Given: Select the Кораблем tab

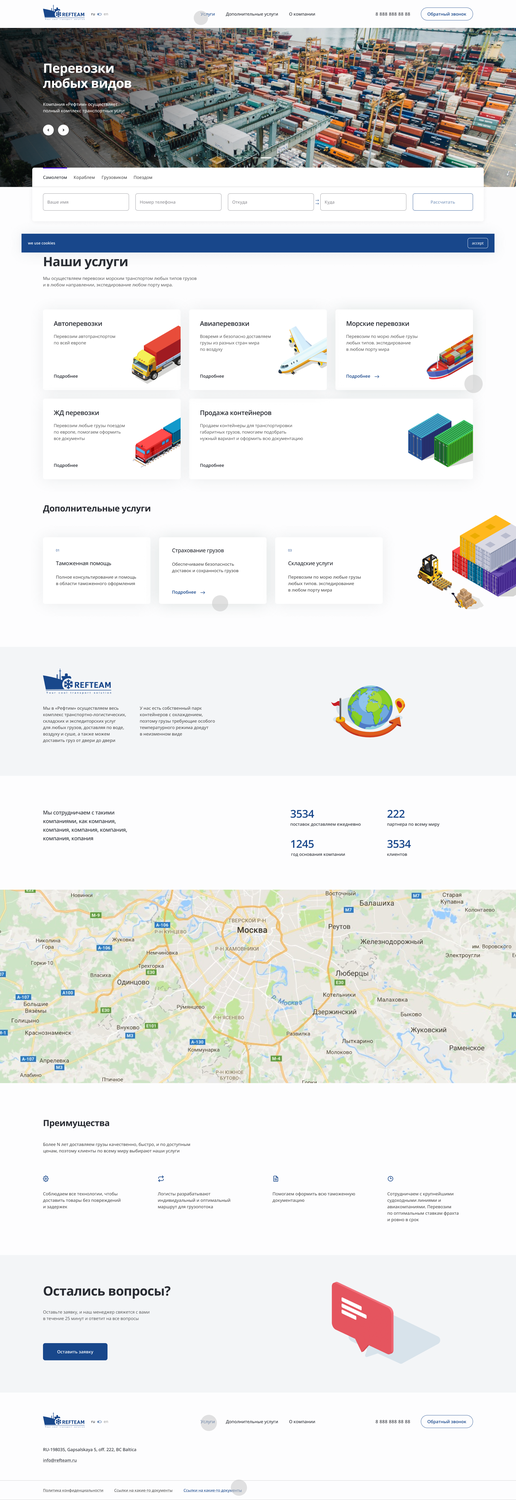Looking at the screenshot, I should tap(84, 177).
